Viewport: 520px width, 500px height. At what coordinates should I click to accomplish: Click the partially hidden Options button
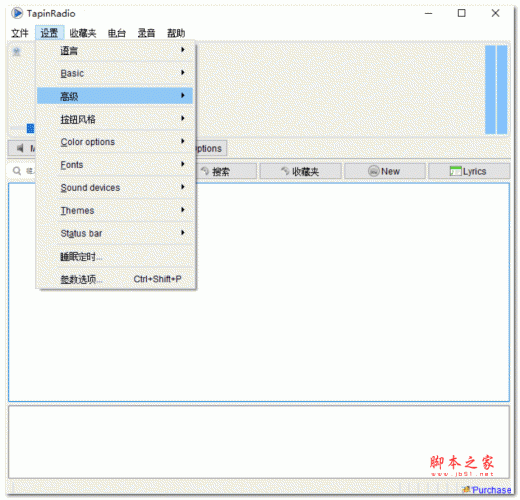[211, 148]
